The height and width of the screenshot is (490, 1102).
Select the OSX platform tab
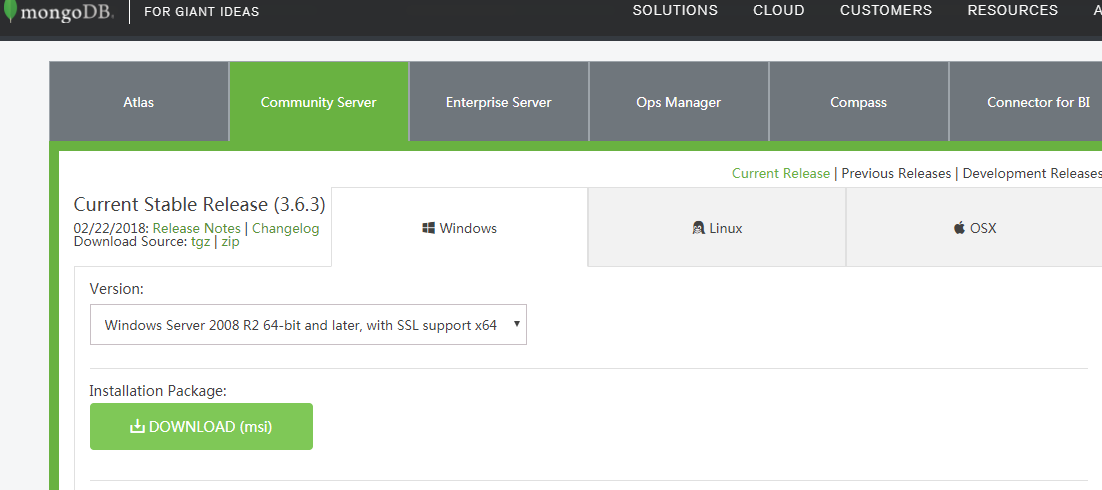pos(974,228)
